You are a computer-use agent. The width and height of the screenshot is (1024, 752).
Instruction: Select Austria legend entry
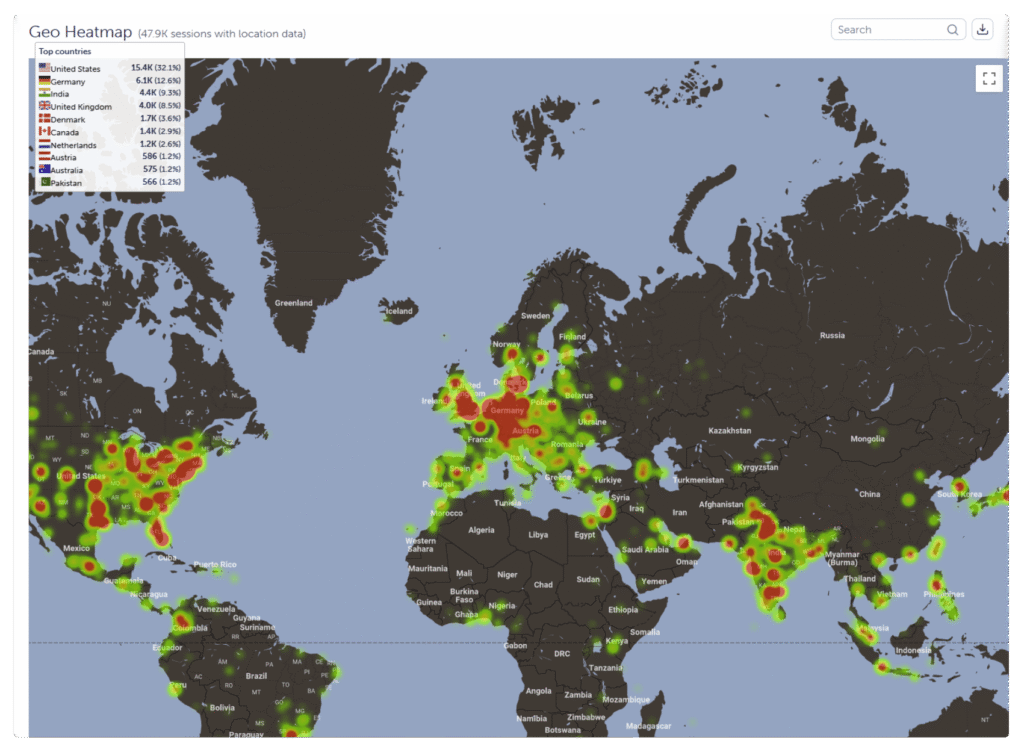pyautogui.click(x=110, y=157)
